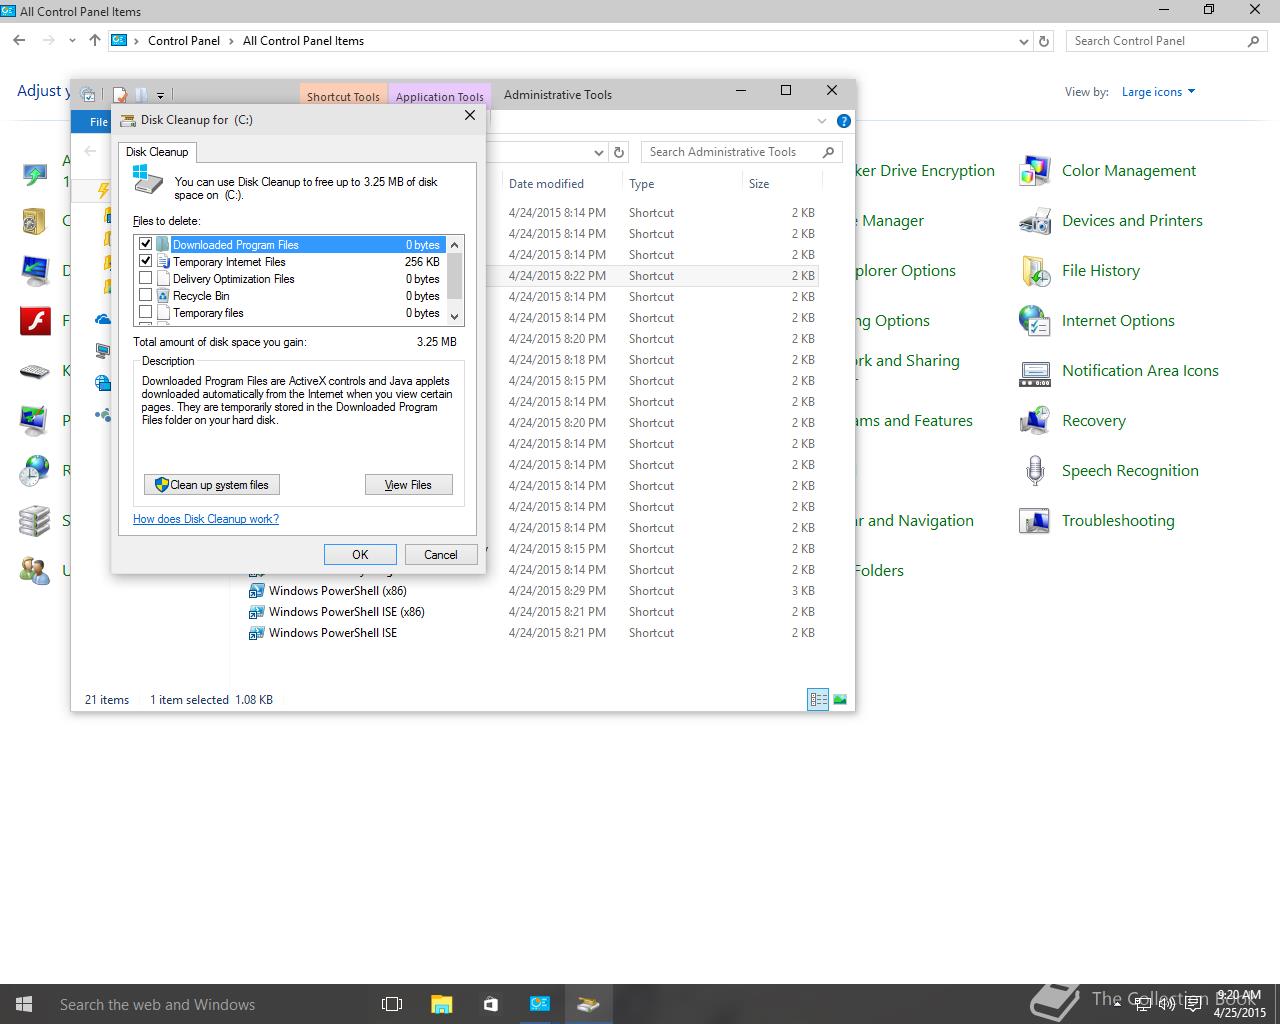The image size is (1280, 1024).
Task: Switch to large thumbnails view icon
Action: (840, 700)
